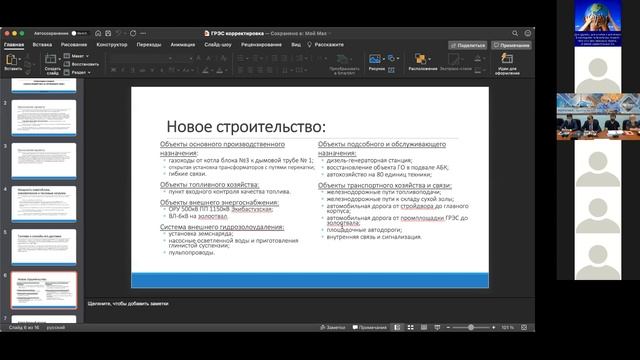Click the search magnifier icon in title bar
The image size is (640, 360).
tap(515, 33)
